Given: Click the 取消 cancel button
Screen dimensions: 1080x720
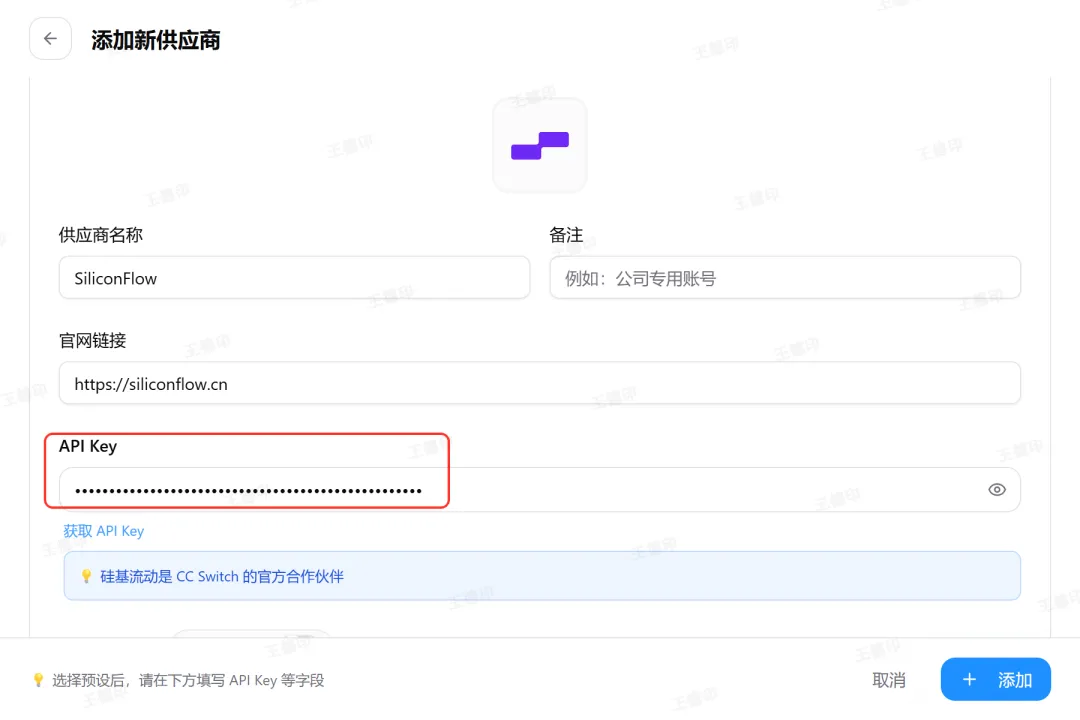Looking at the screenshot, I should tap(889, 680).
